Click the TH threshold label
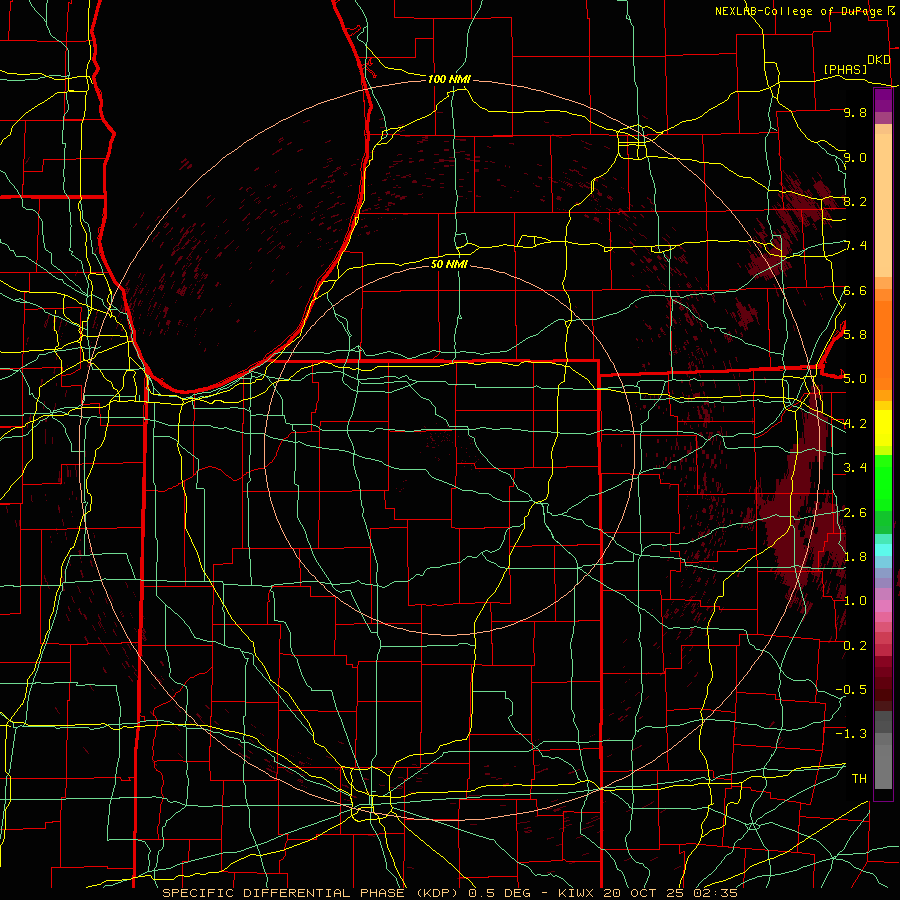Screen dimensions: 900x900 (860, 779)
